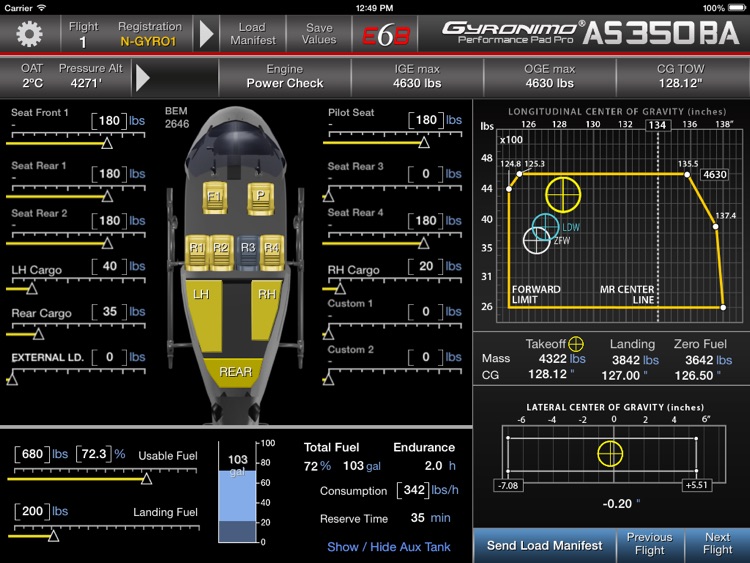Tap the cyan LDW marker on chart
This screenshot has height=563, width=750.
pos(545,227)
